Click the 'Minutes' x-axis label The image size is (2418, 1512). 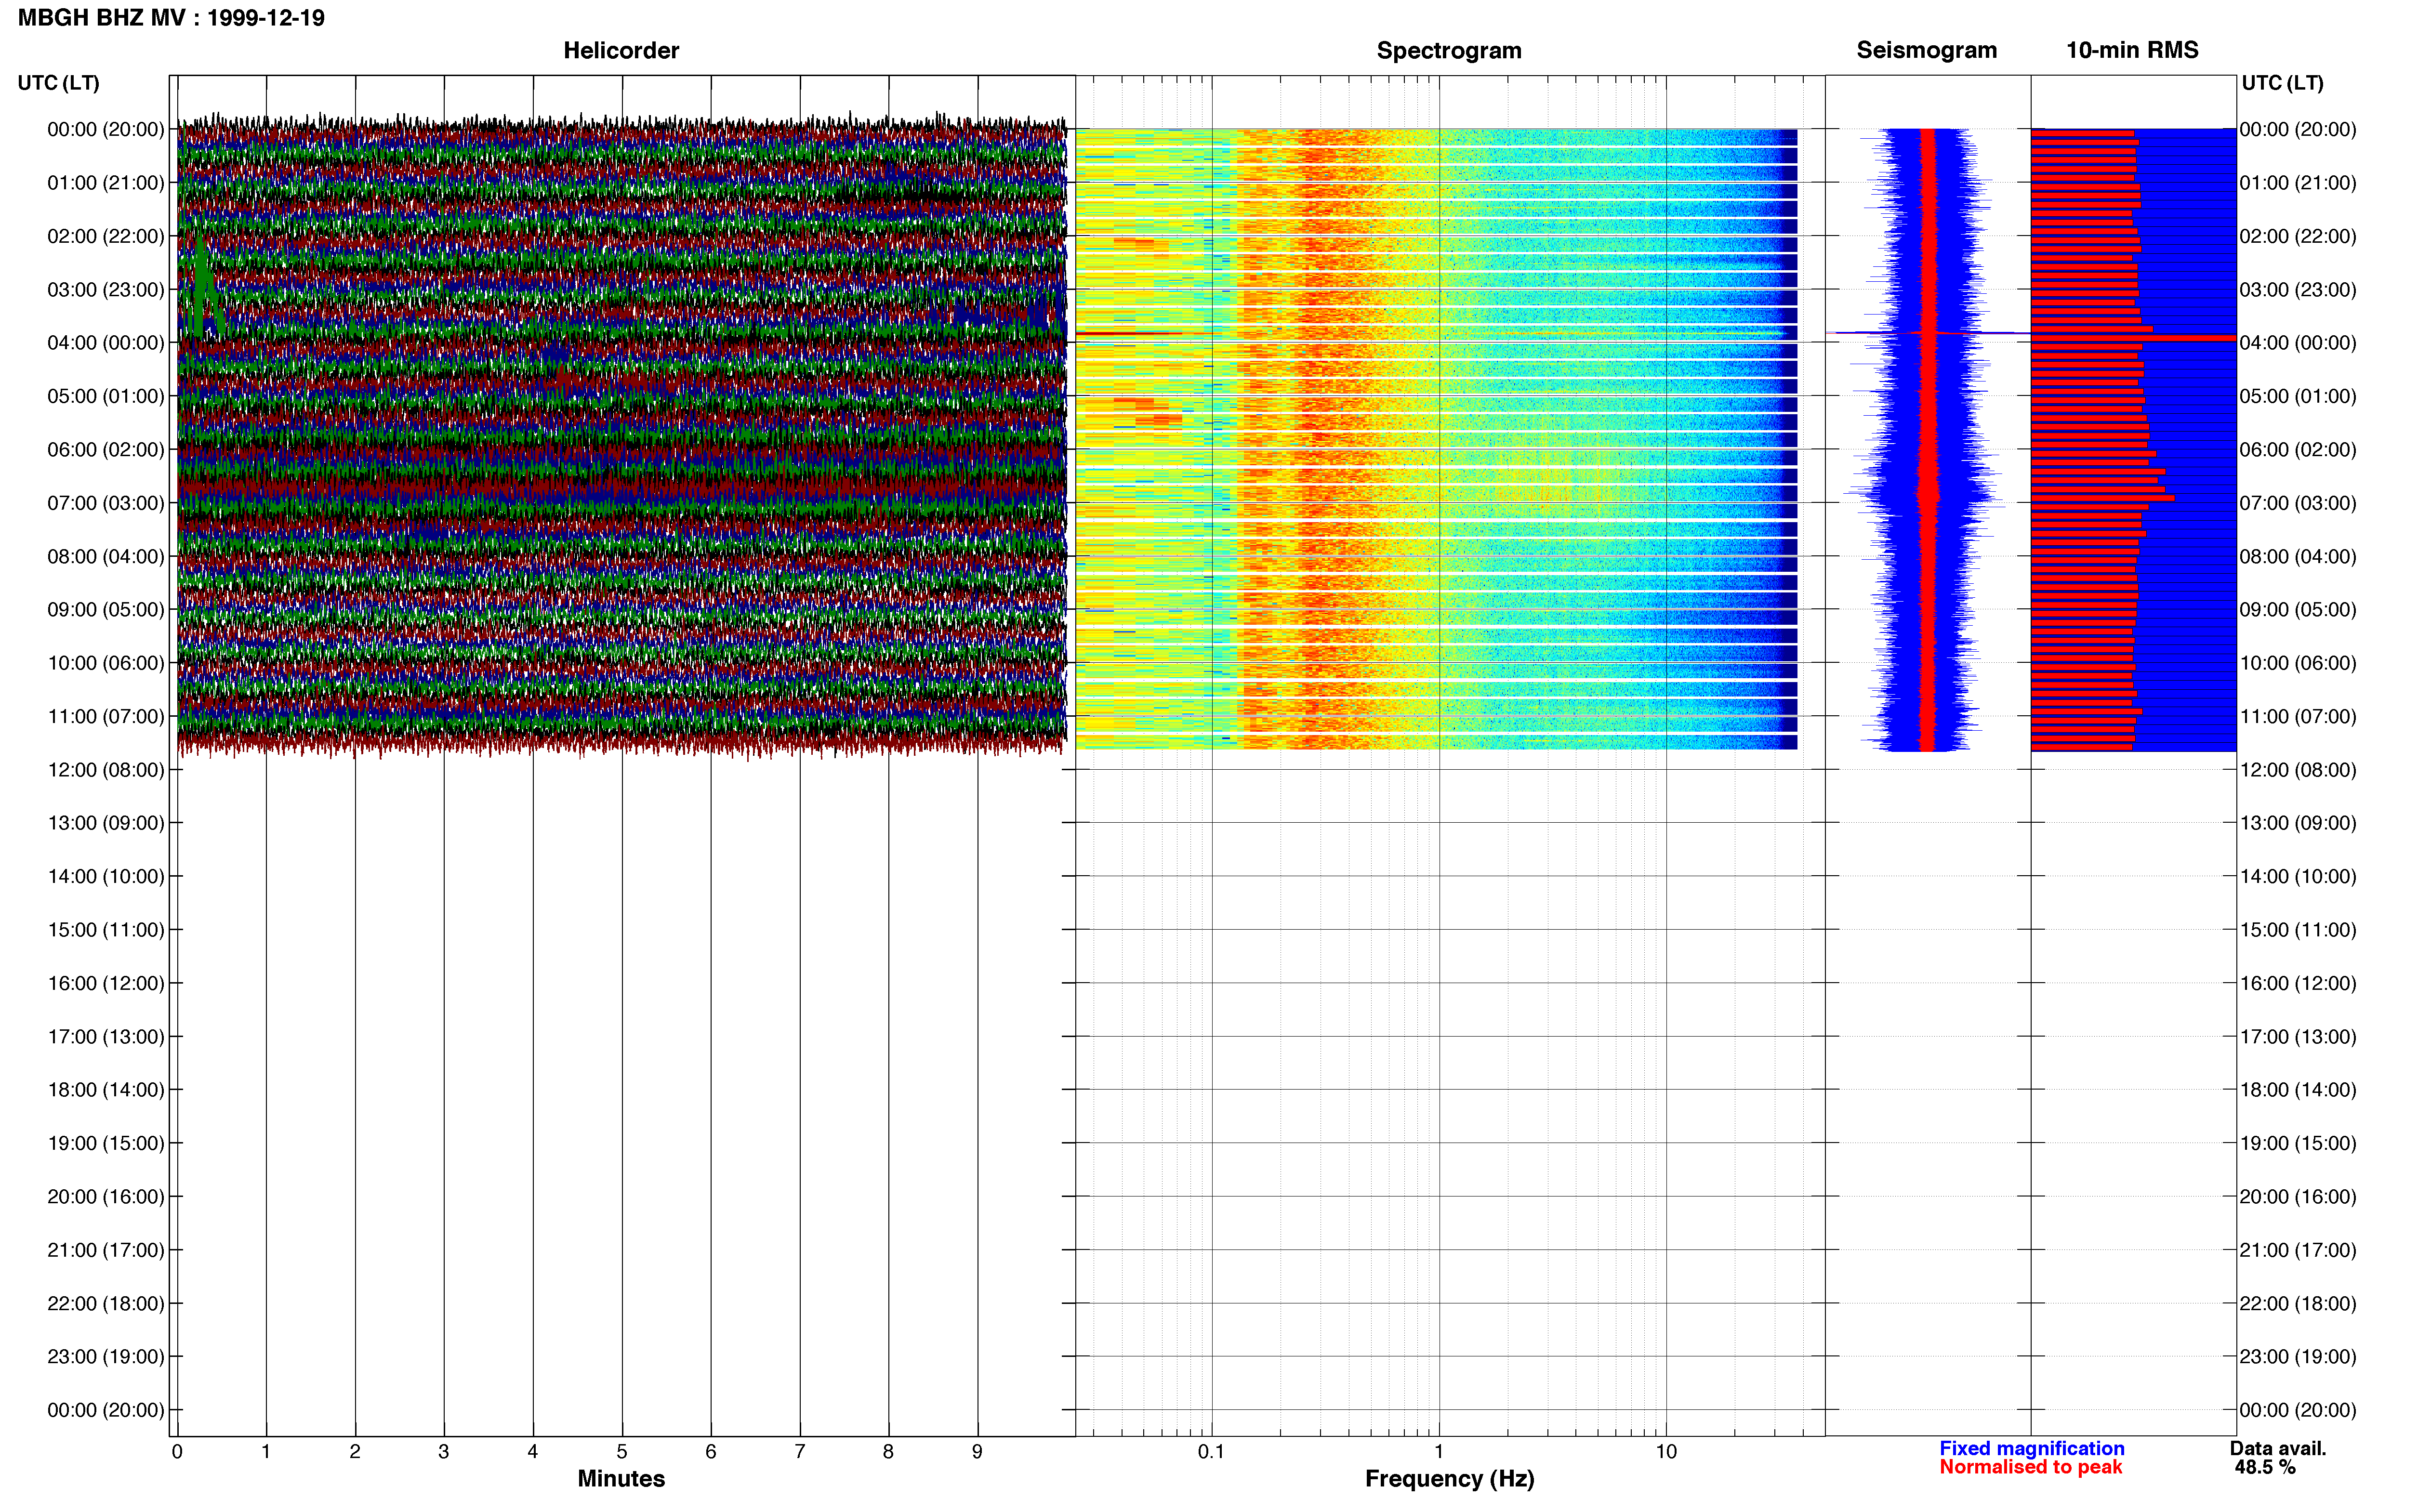pos(621,1479)
